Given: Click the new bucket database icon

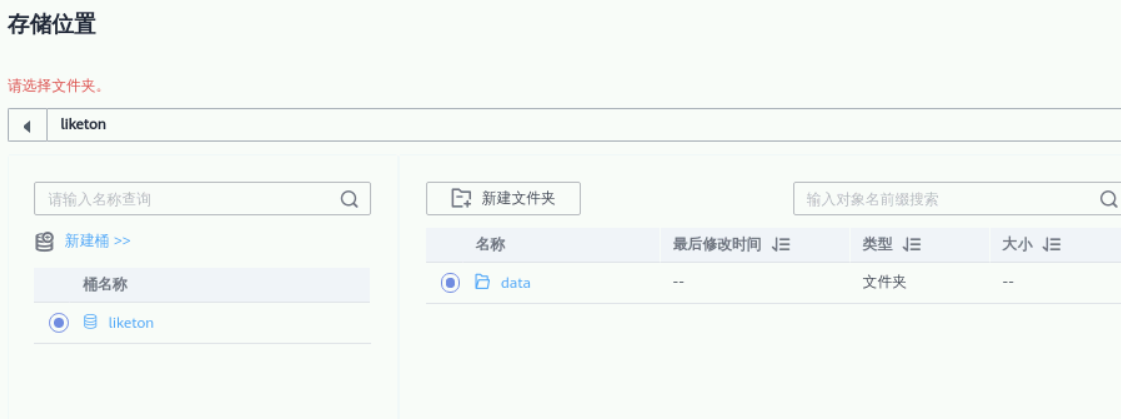Looking at the screenshot, I should coord(44,242).
